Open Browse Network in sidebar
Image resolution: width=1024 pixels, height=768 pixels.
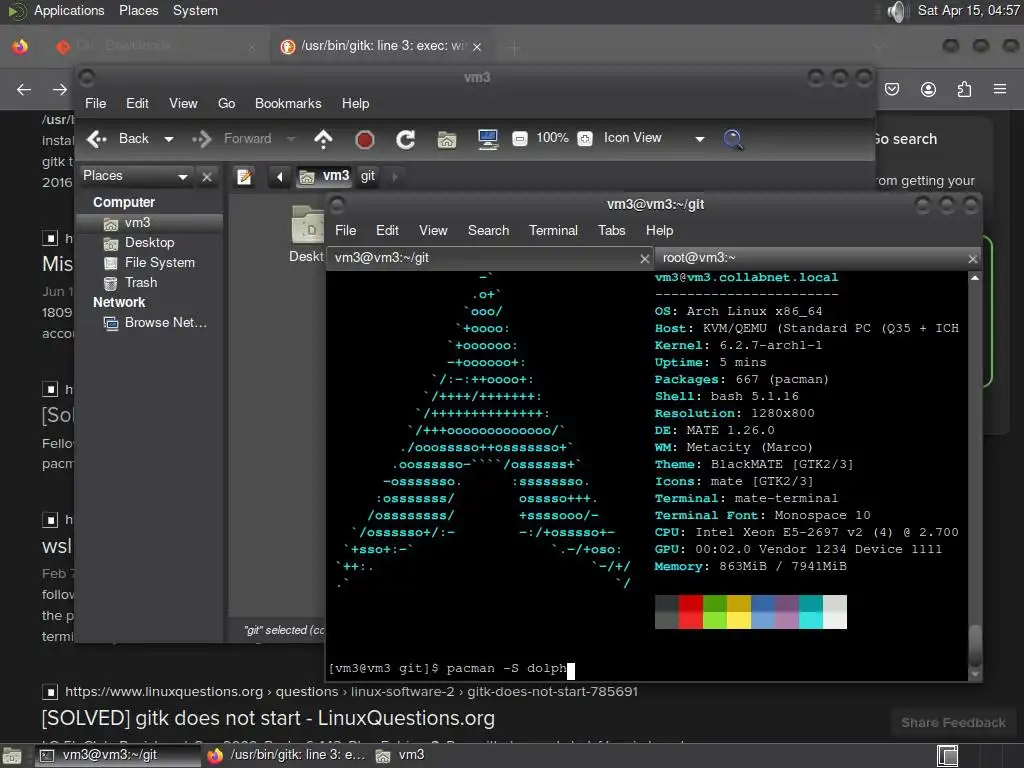tap(149, 323)
